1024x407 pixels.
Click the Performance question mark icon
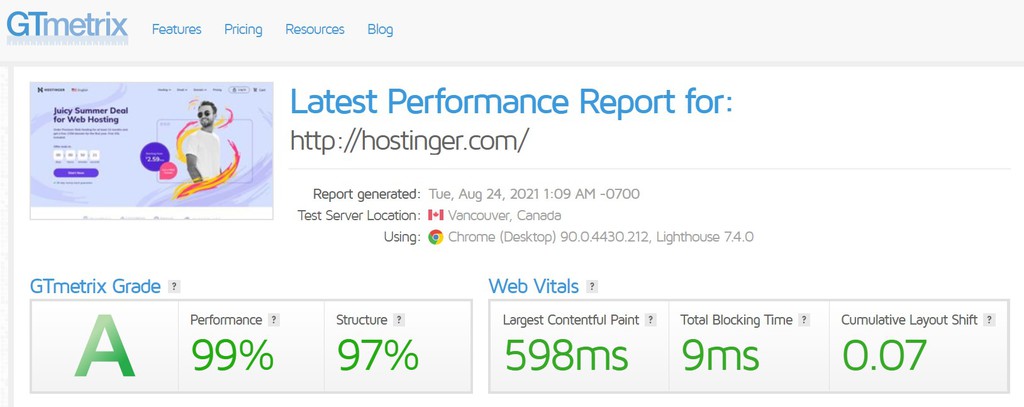point(274,320)
